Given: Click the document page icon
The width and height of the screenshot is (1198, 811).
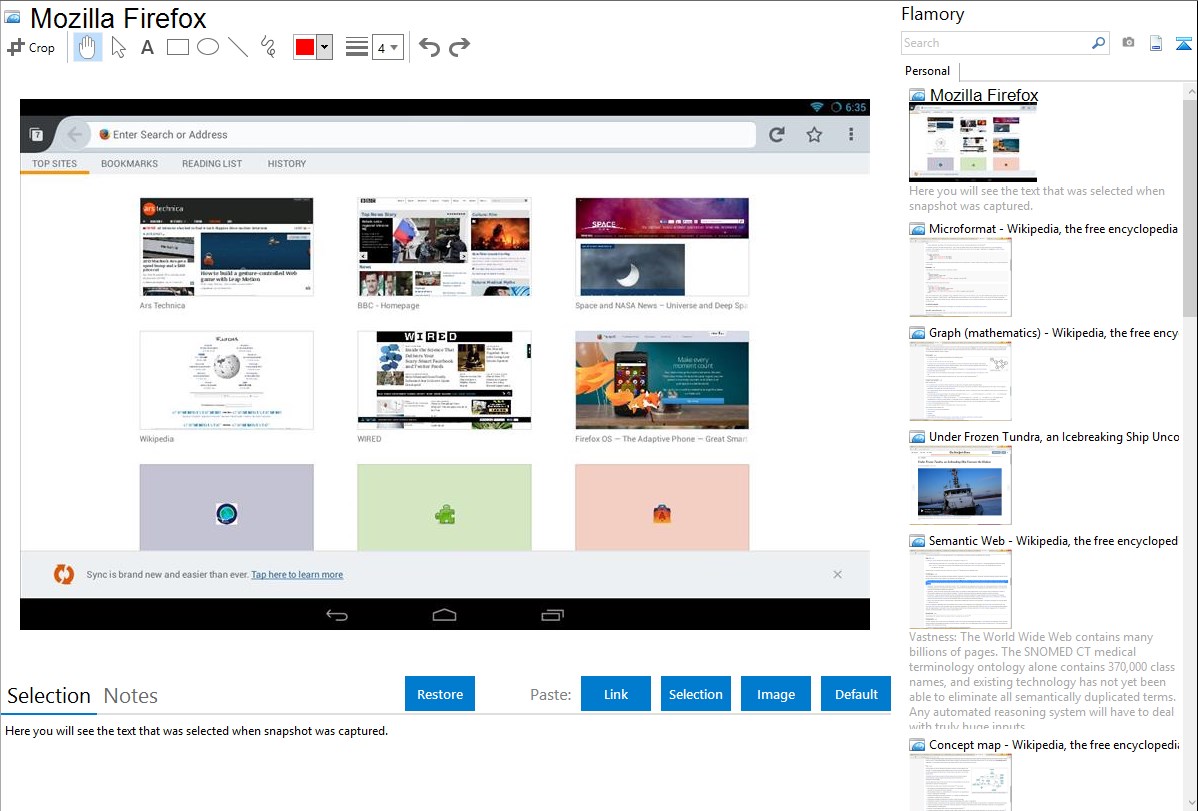Looking at the screenshot, I should (x=1156, y=43).
